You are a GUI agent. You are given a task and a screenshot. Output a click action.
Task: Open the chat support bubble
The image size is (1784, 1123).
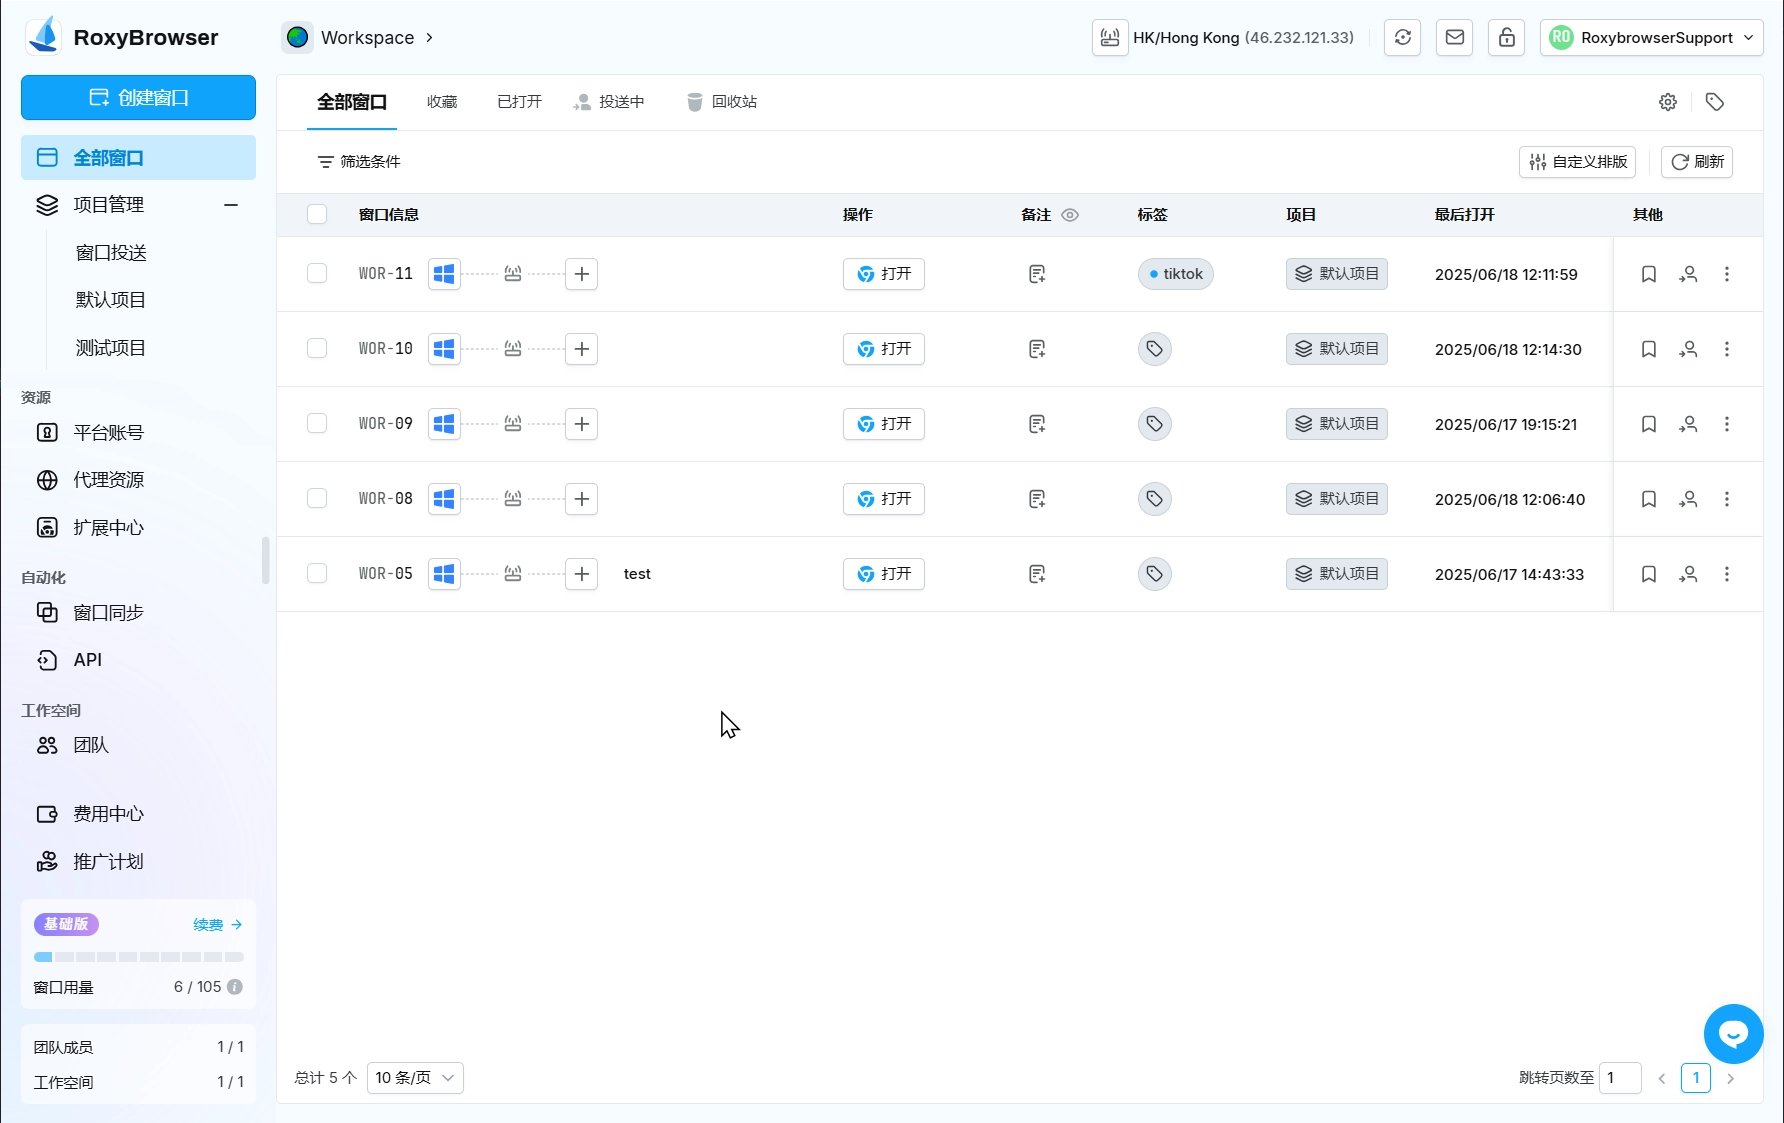pos(1733,1034)
